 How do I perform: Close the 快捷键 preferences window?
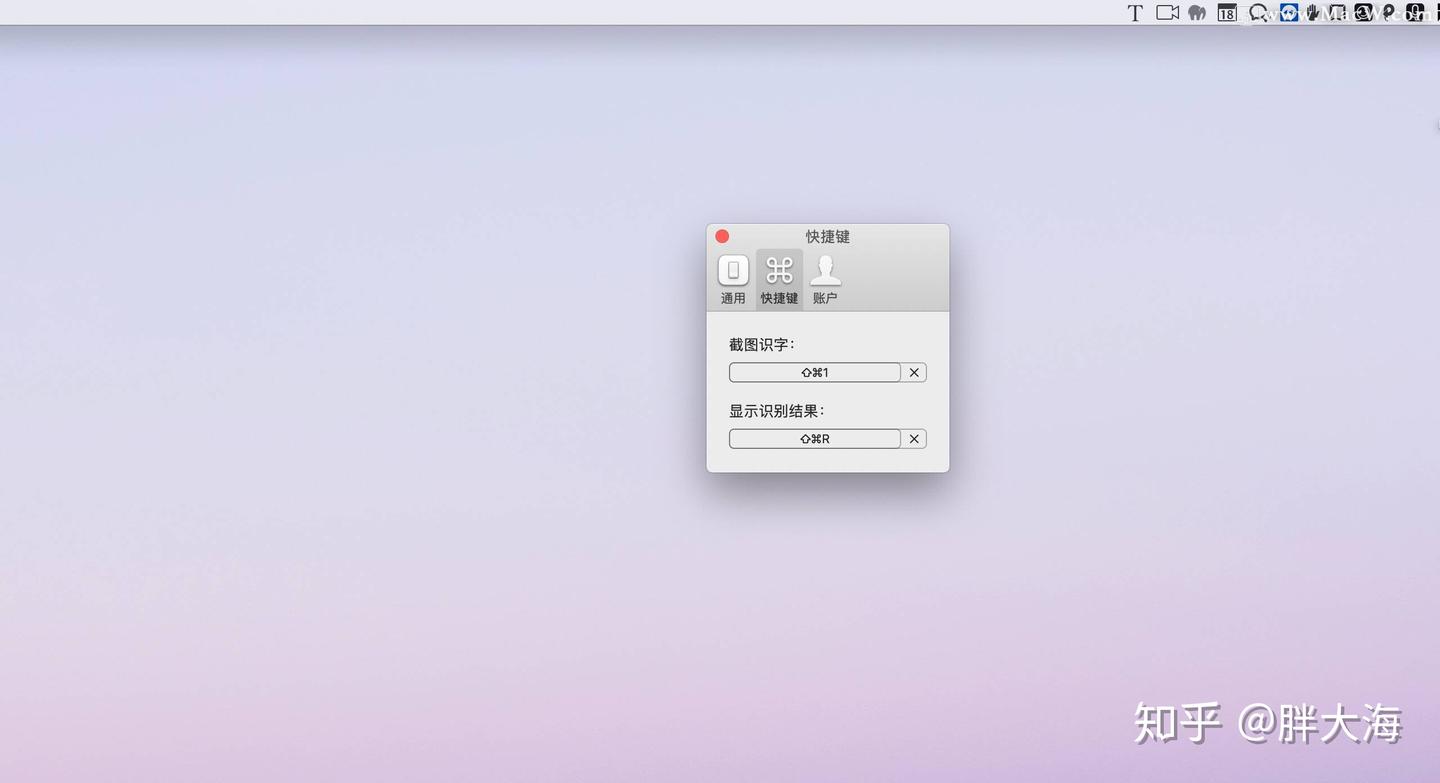[x=722, y=236]
